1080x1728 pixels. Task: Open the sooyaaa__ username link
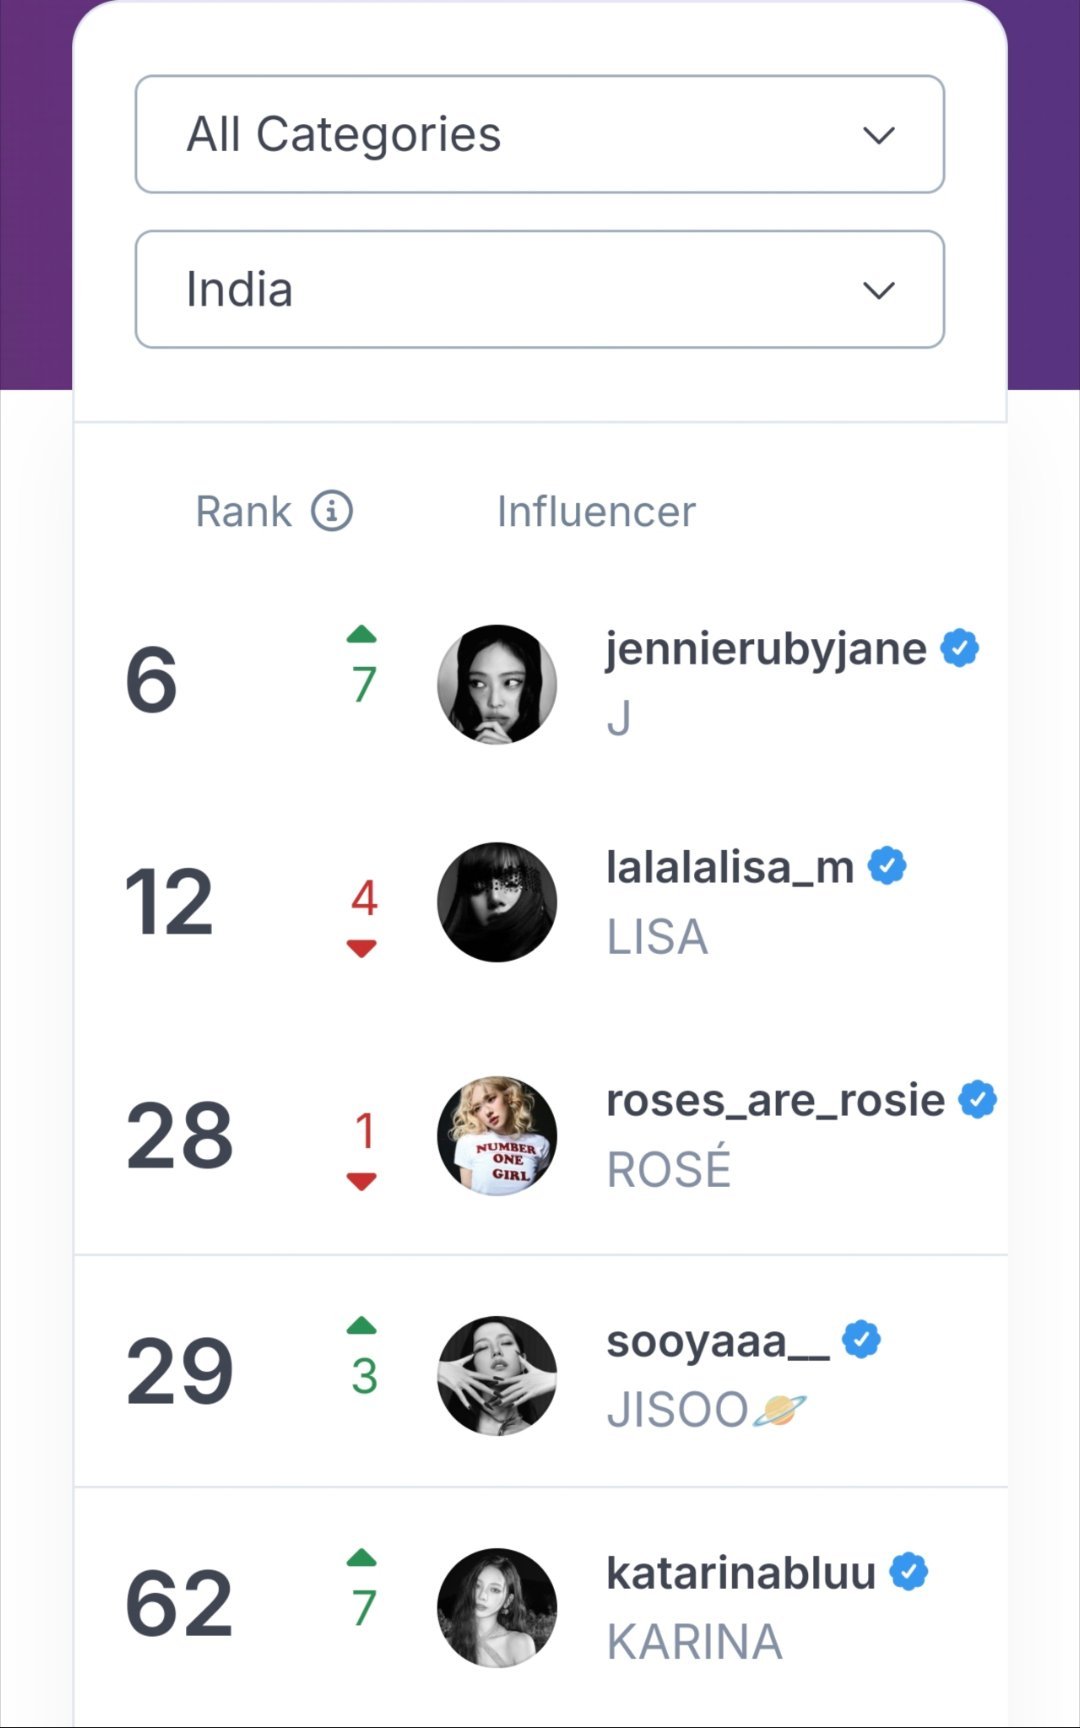(718, 1341)
